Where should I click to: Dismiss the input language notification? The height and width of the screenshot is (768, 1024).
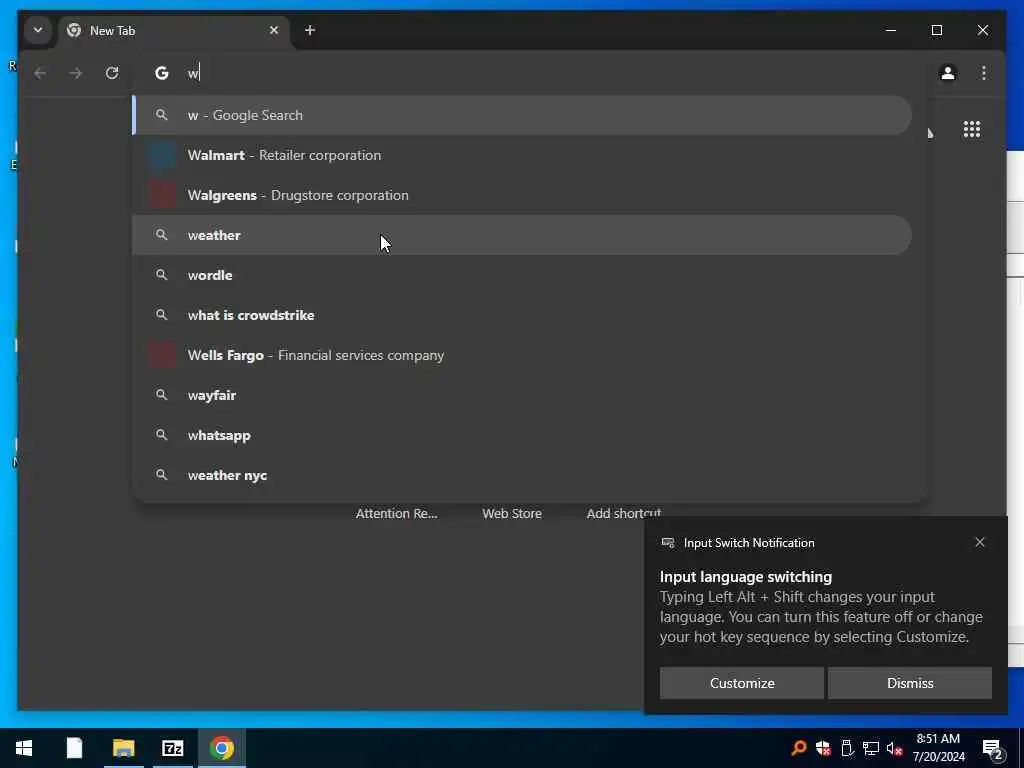pyautogui.click(x=910, y=683)
